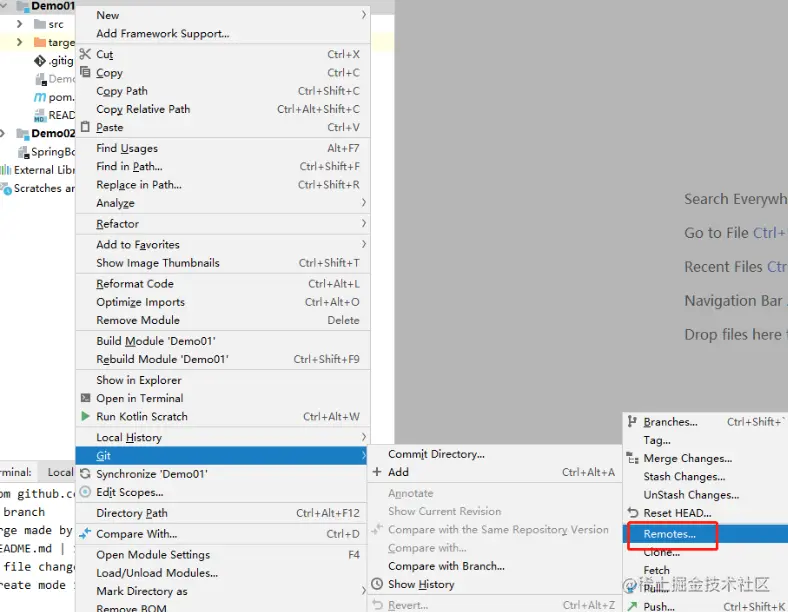Screen dimensions: 788x612
Task: Choose Optimize Imports
Action: (223, 301)
